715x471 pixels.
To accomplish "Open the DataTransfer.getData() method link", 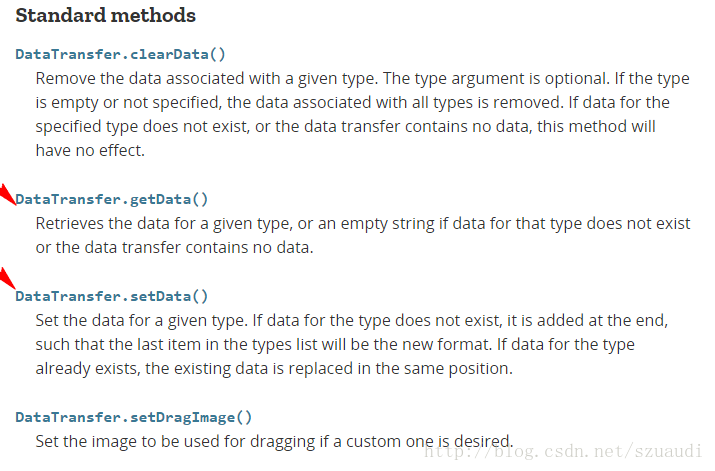I will 112,199.
